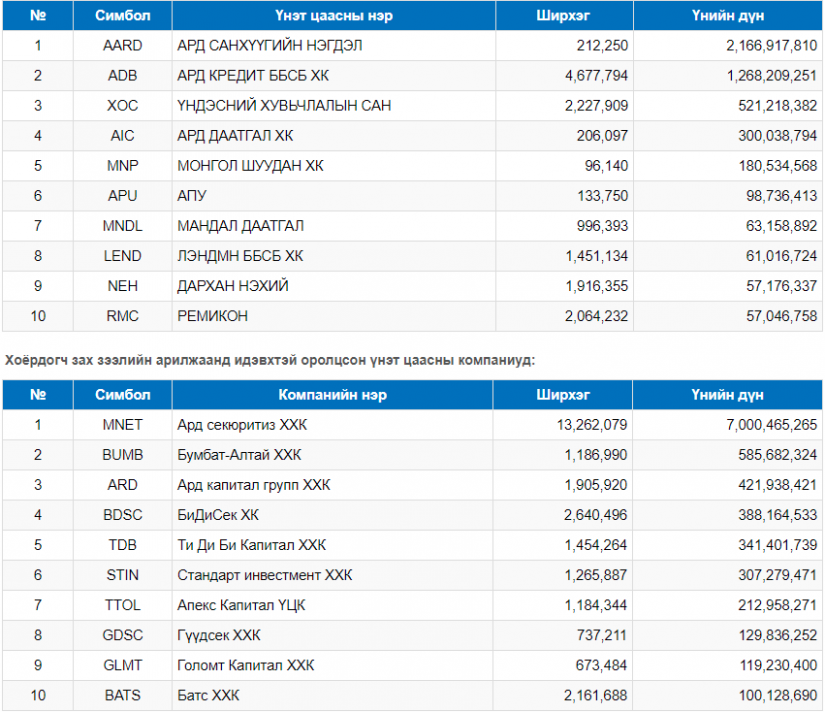
Task: Select the BDSC symbol cell
Action: [x=123, y=515]
